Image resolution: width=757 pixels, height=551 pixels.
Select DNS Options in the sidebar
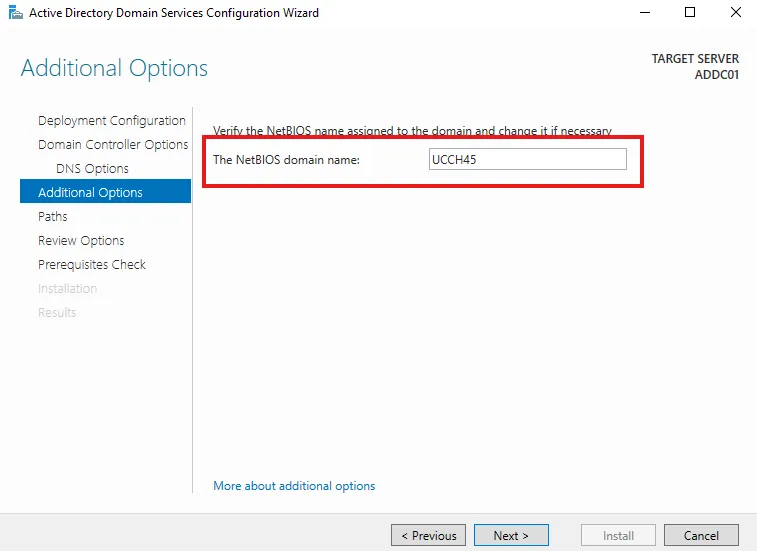92,169
